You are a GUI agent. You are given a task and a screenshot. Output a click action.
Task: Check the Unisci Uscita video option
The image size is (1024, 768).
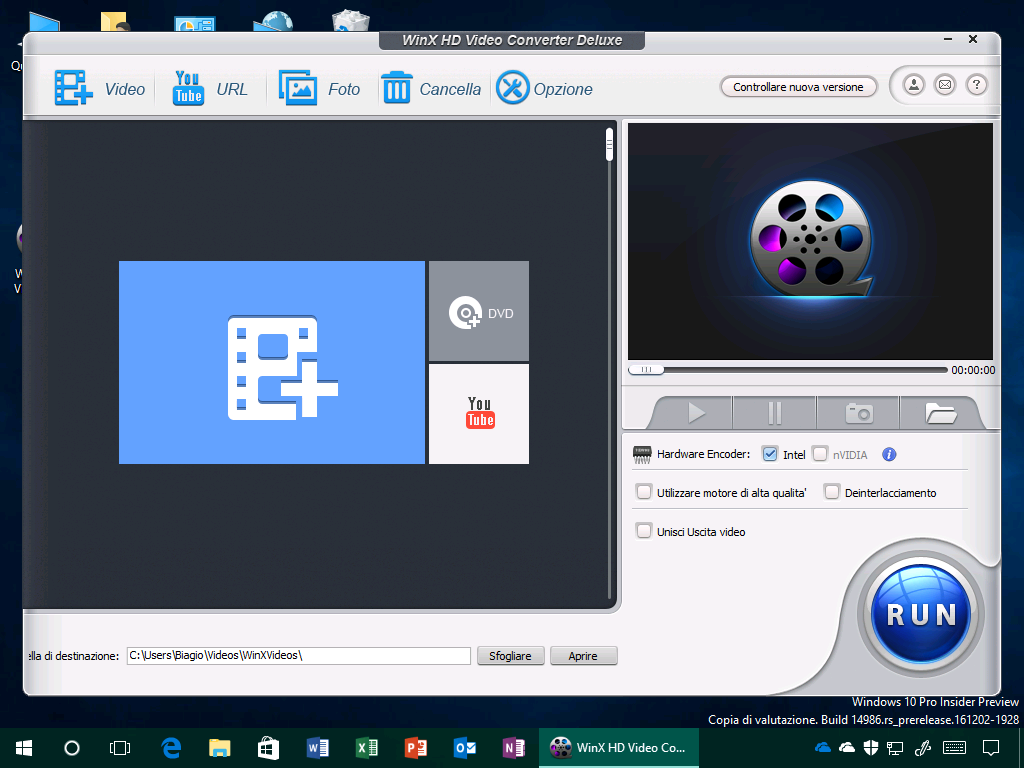point(644,531)
